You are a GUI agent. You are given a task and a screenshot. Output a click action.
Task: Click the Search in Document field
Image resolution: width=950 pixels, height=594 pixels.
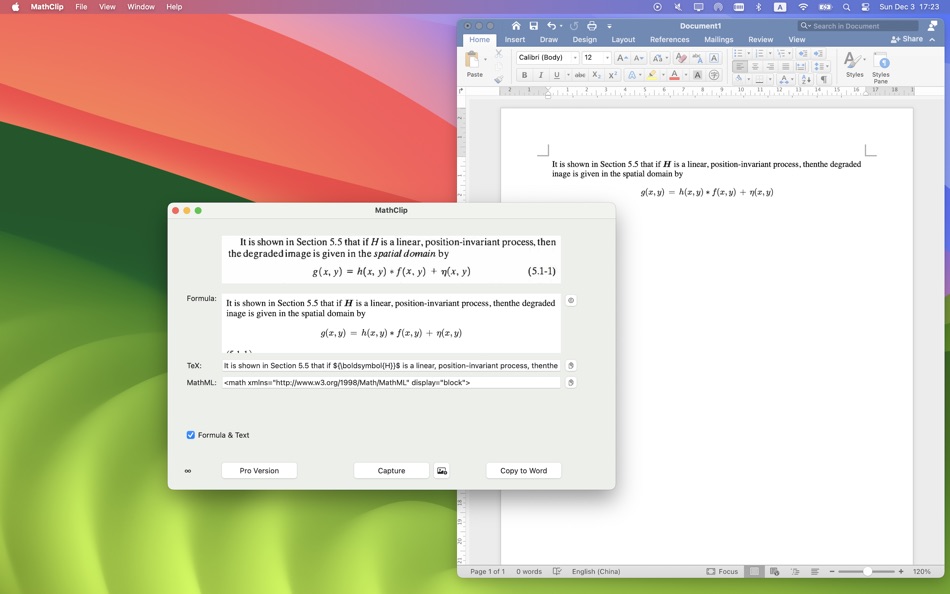tap(858, 26)
